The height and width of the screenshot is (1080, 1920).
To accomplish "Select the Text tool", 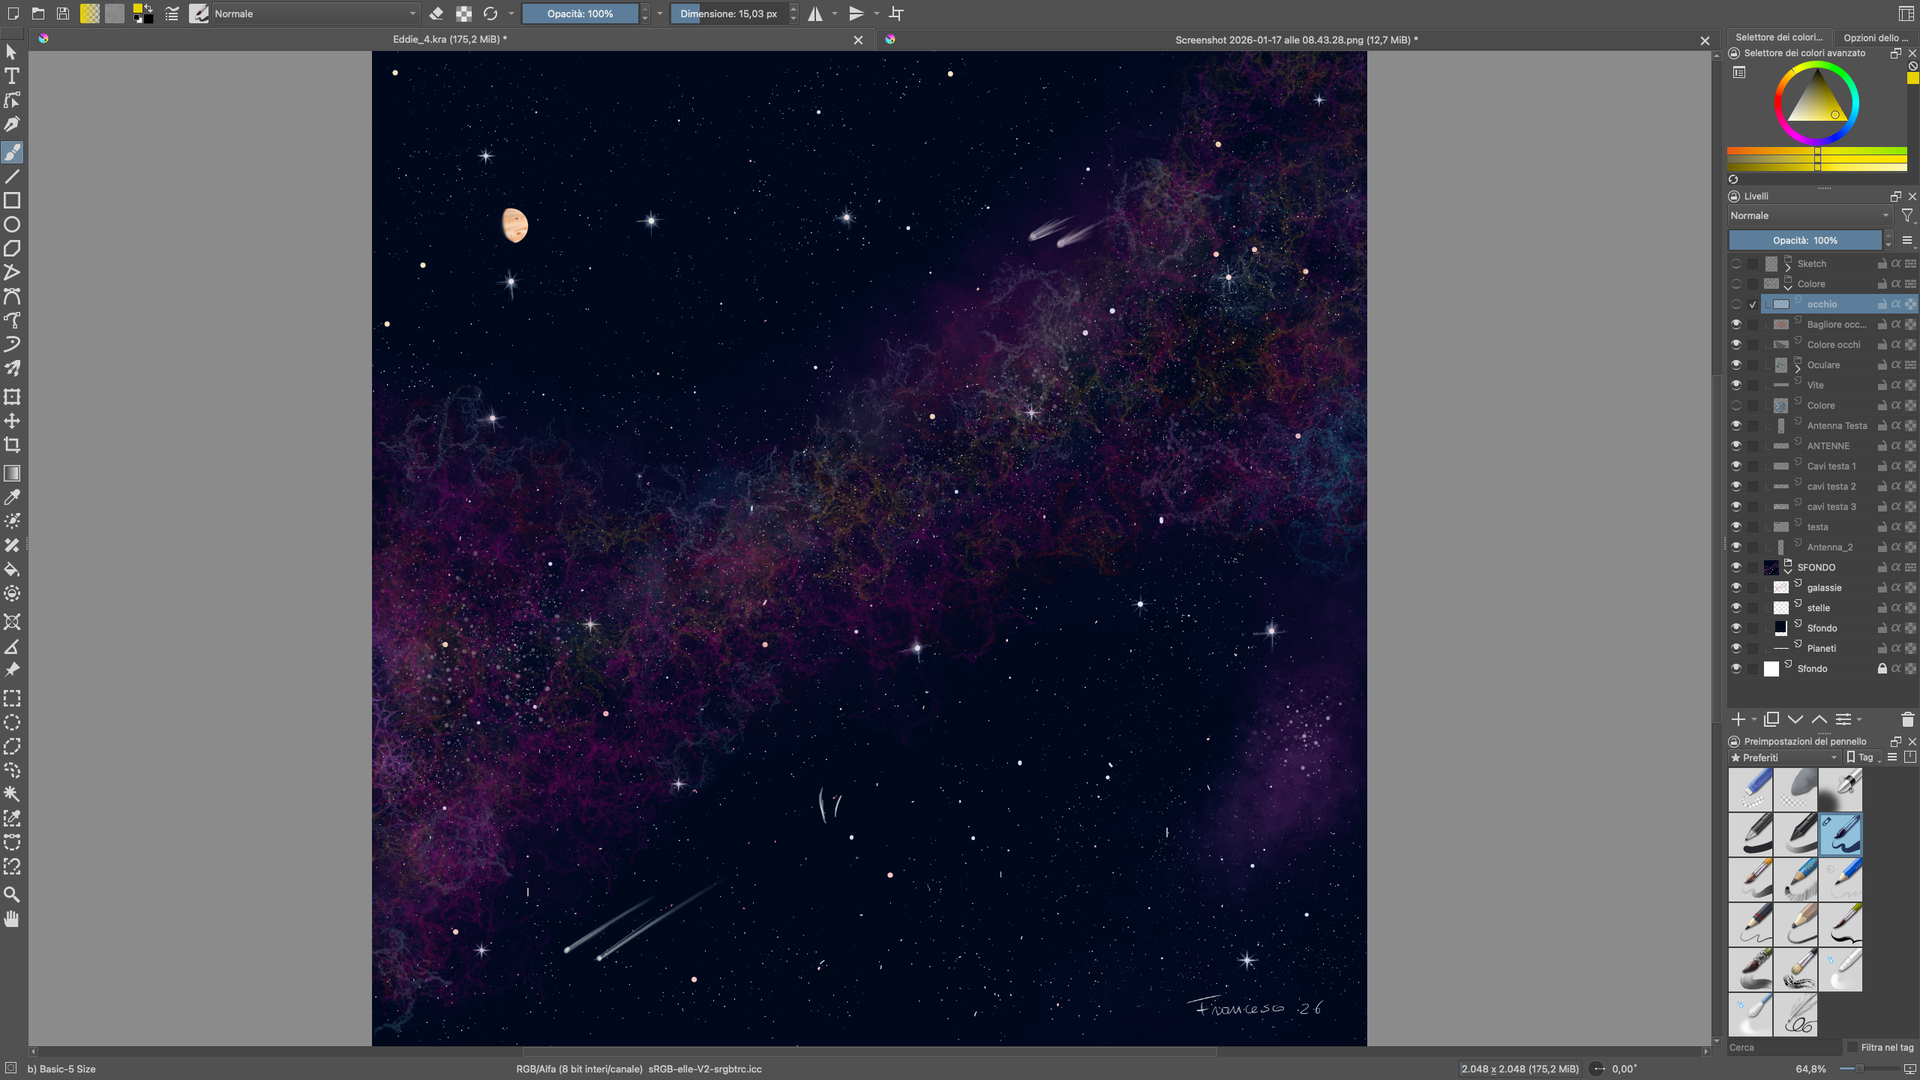I will [x=12, y=76].
